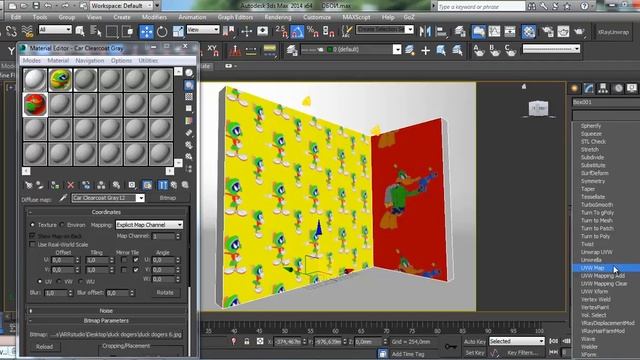Select the yellow-green material sample slot
The image size is (640, 360).
(60, 80)
